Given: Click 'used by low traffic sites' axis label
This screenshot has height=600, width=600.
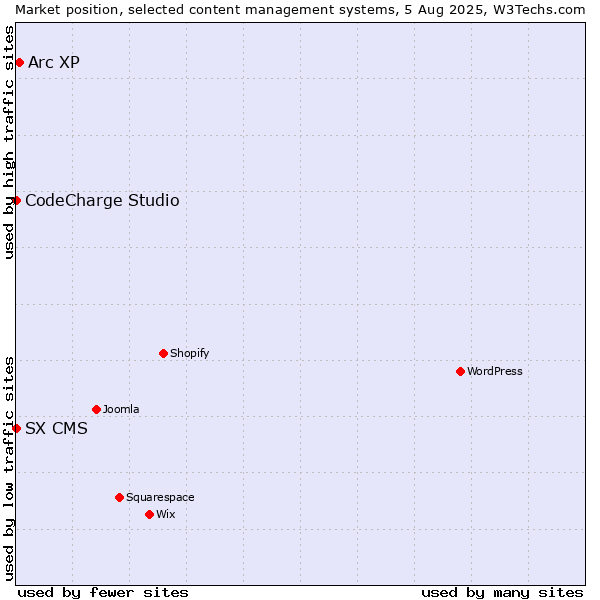Looking at the screenshot, I should [8, 469].
